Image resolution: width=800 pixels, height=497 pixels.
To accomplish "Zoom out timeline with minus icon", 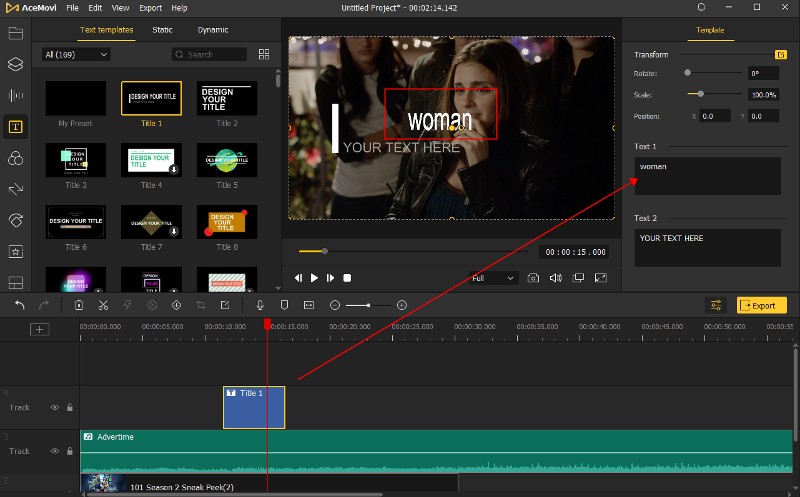I will point(335,305).
